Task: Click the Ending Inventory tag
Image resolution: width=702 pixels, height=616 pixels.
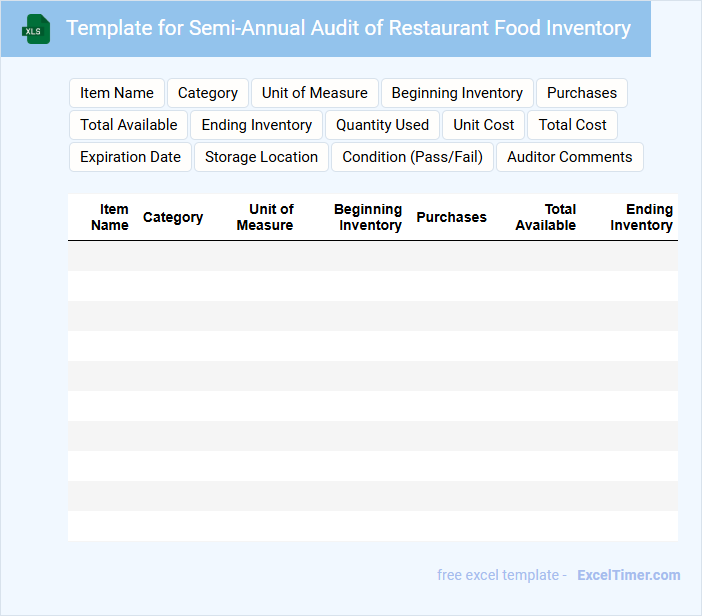Action: (x=257, y=125)
